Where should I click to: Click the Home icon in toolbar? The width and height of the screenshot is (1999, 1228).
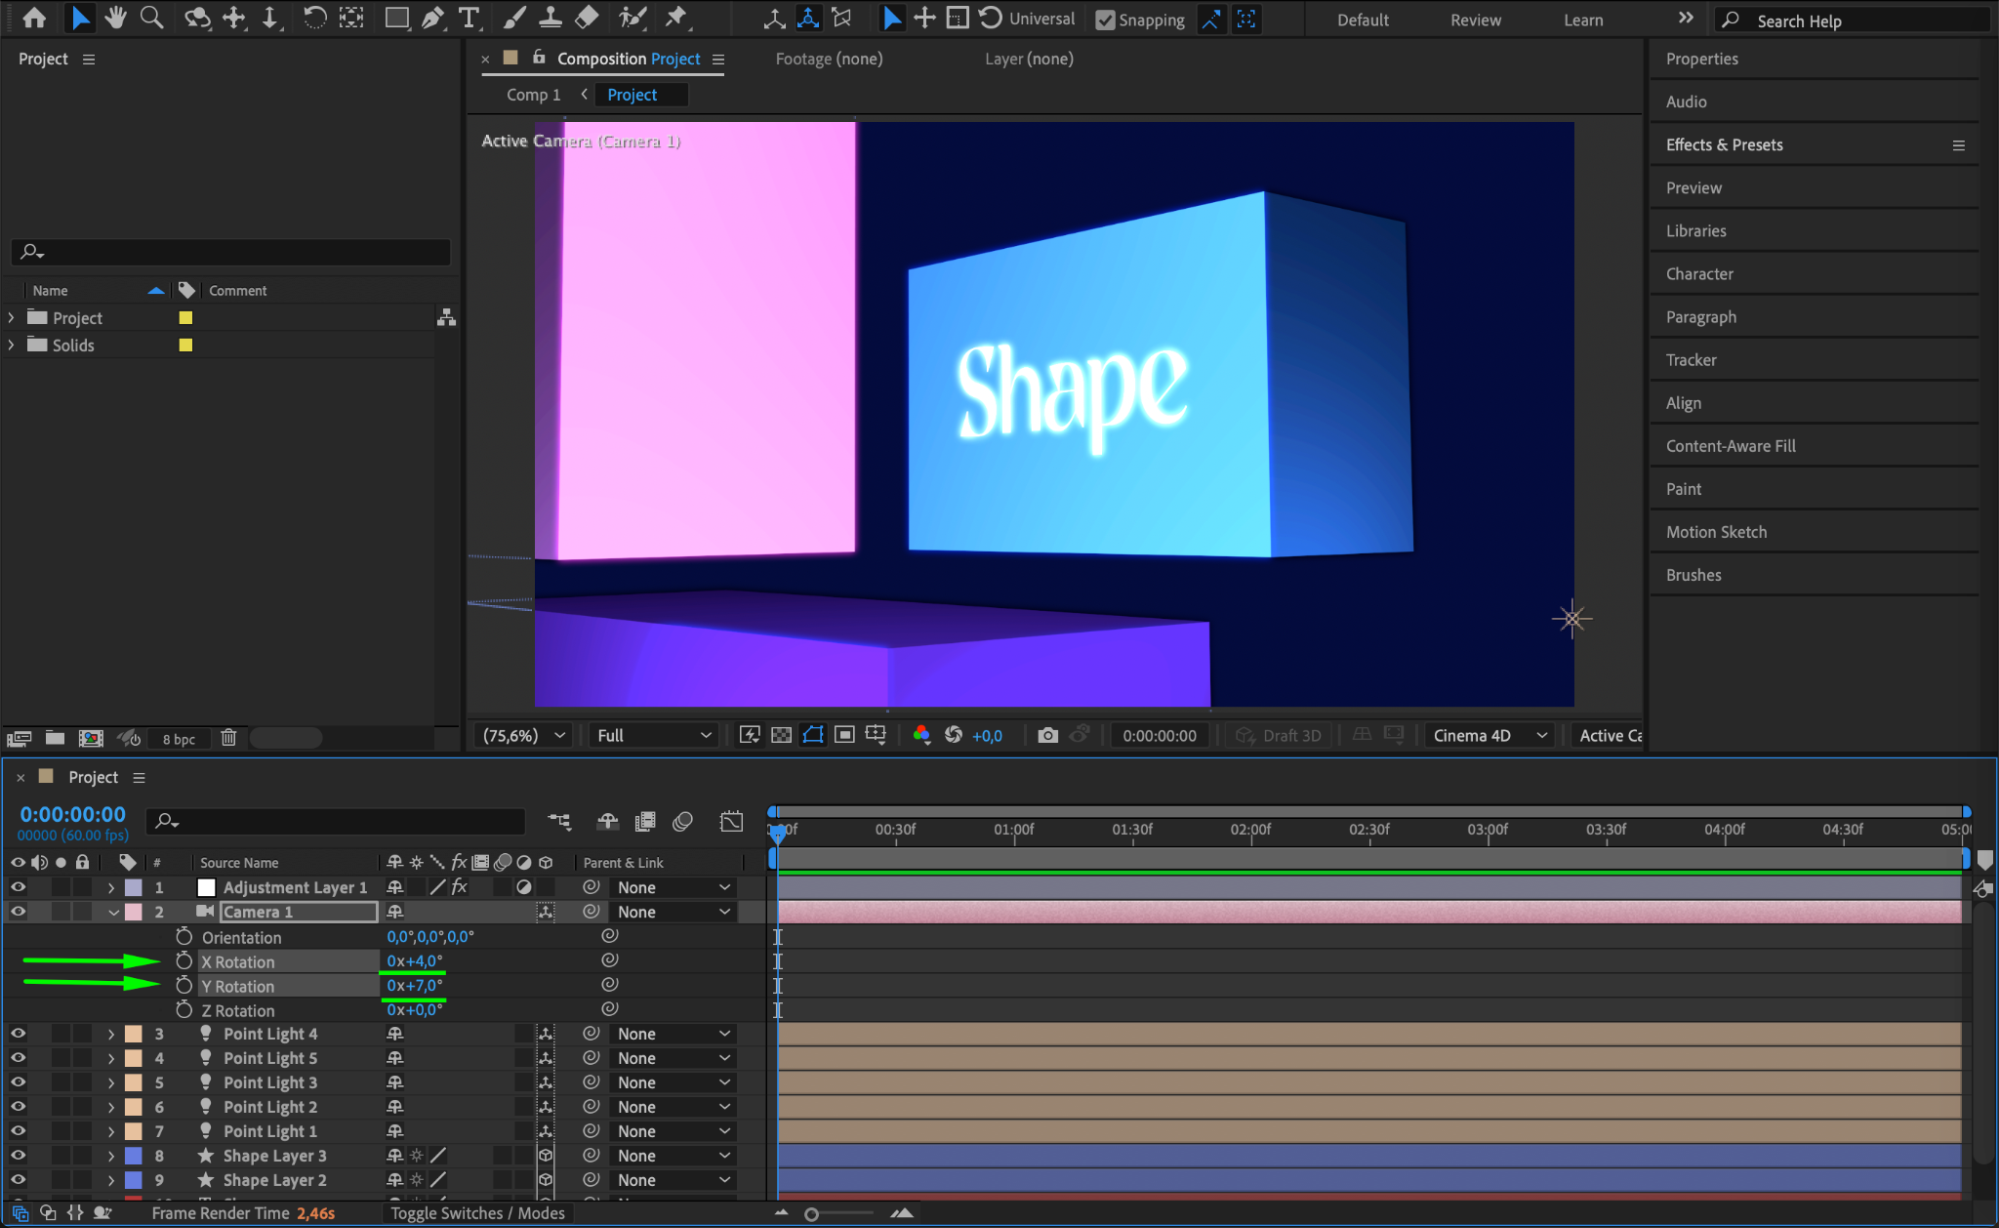tap(34, 17)
